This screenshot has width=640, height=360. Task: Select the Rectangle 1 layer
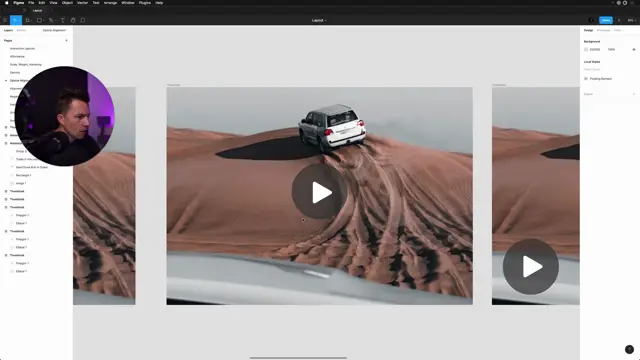(x=23, y=175)
